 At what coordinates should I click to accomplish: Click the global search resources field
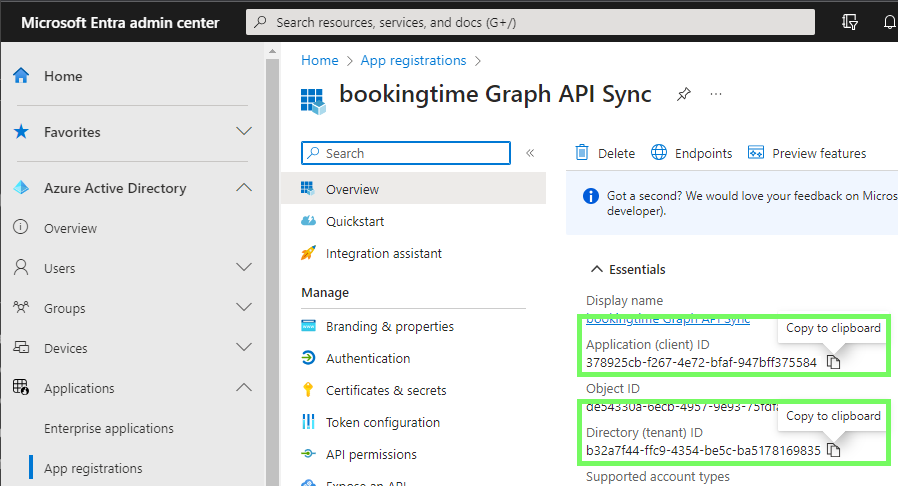(x=530, y=22)
